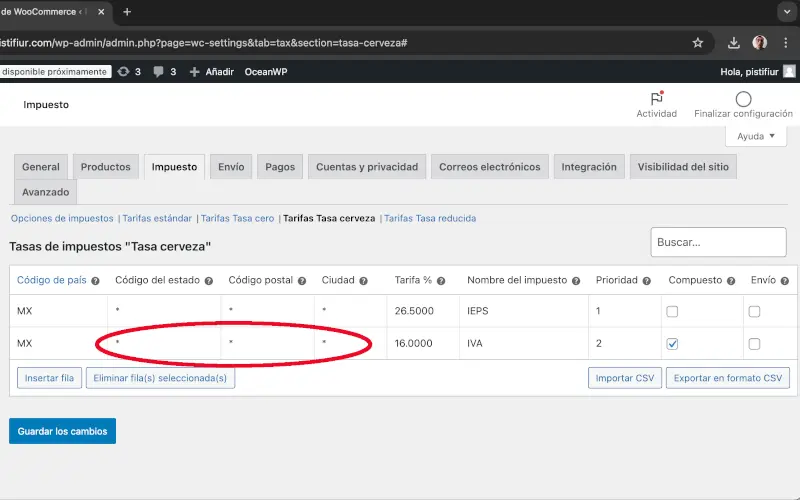Show help tooltip for Código postal
The width and height of the screenshot is (800, 500).
pyautogui.click(x=302, y=281)
